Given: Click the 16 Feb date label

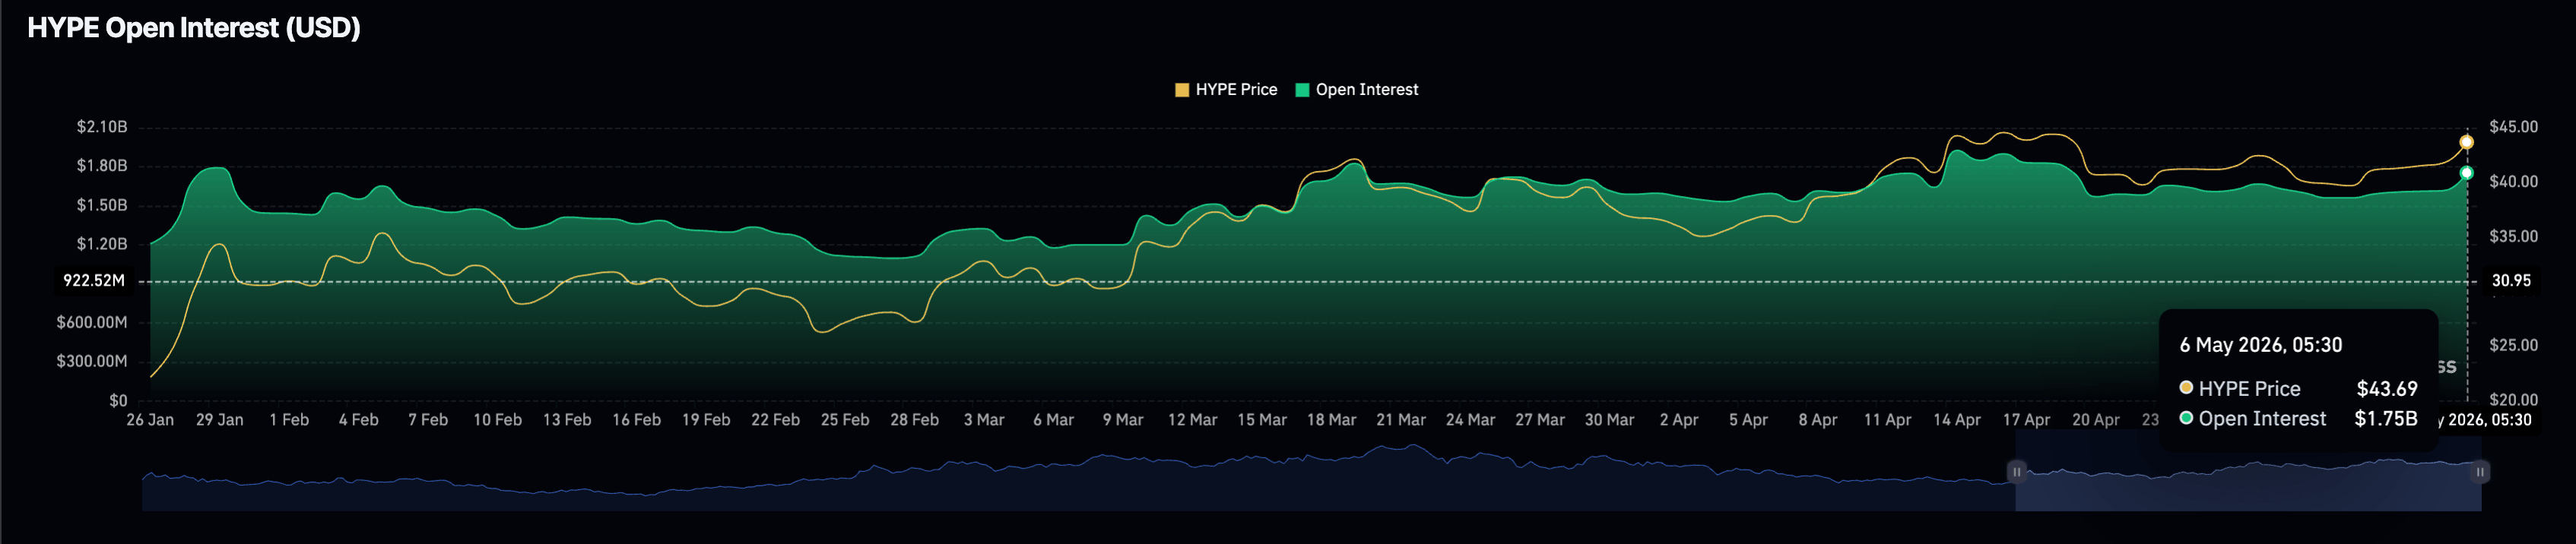Looking at the screenshot, I should (636, 420).
